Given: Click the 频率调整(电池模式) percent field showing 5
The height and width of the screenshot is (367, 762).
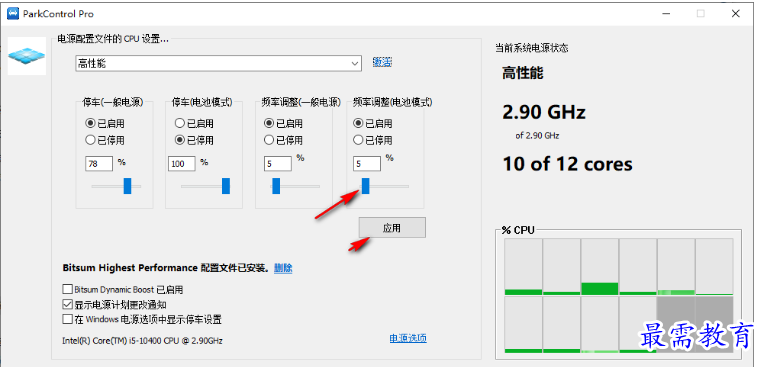Looking at the screenshot, I should 367,164.
